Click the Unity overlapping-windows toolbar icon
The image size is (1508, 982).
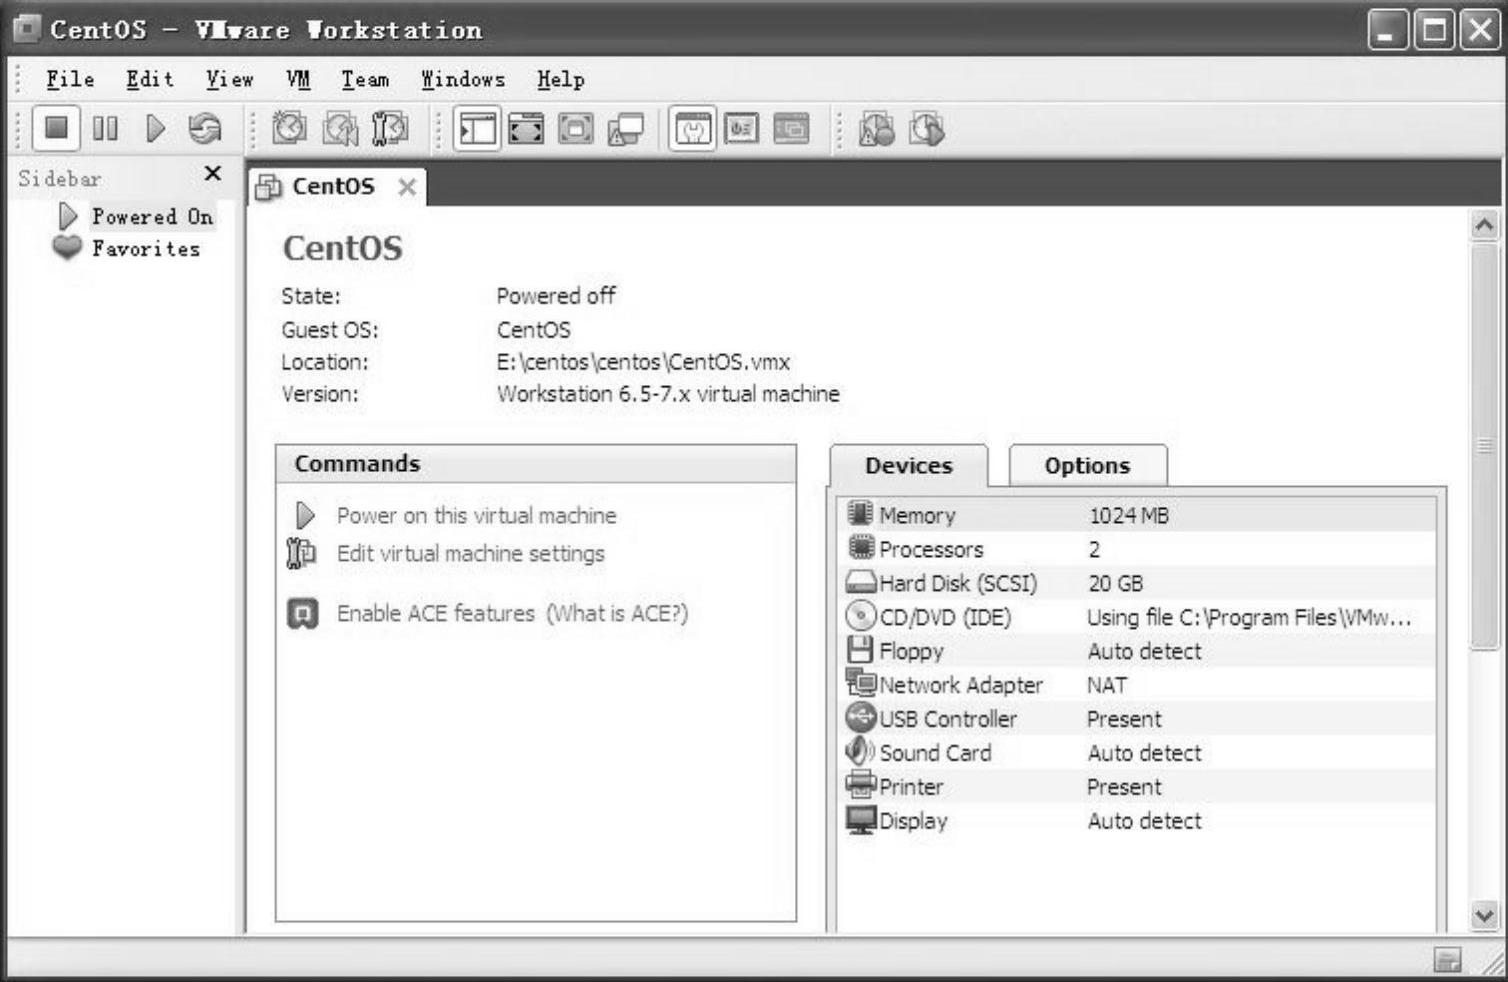(626, 129)
